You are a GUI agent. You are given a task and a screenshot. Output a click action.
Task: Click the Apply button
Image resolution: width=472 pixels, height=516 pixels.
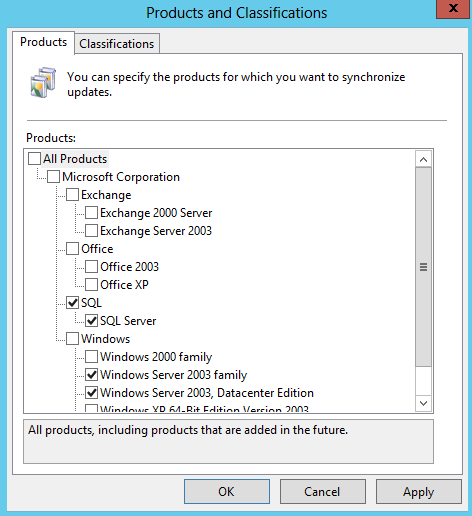419,491
